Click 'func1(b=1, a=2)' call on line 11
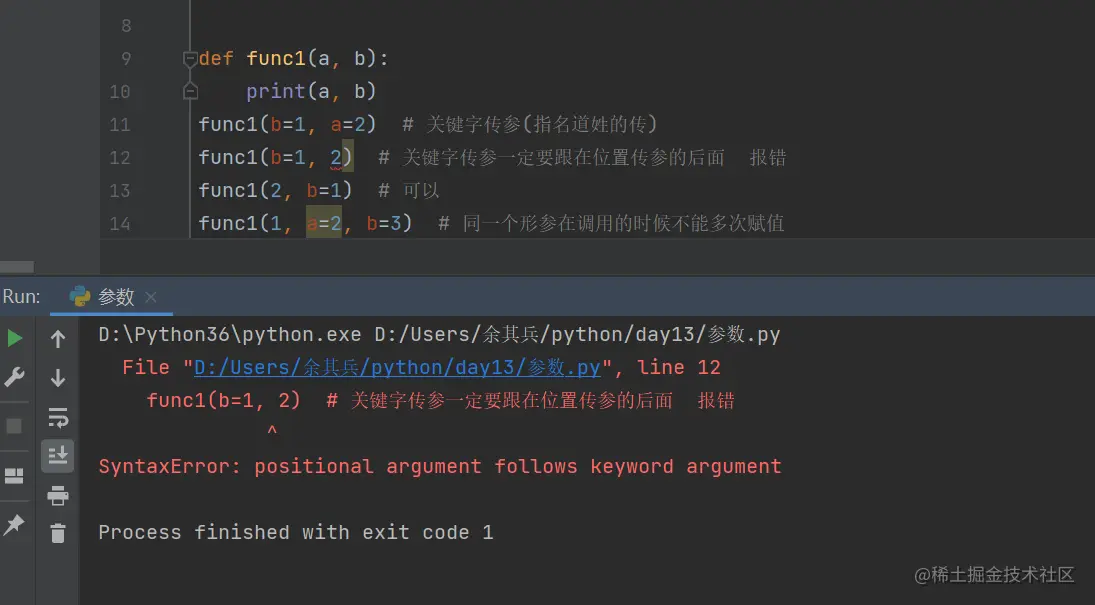This screenshot has width=1095, height=605. (x=287, y=125)
